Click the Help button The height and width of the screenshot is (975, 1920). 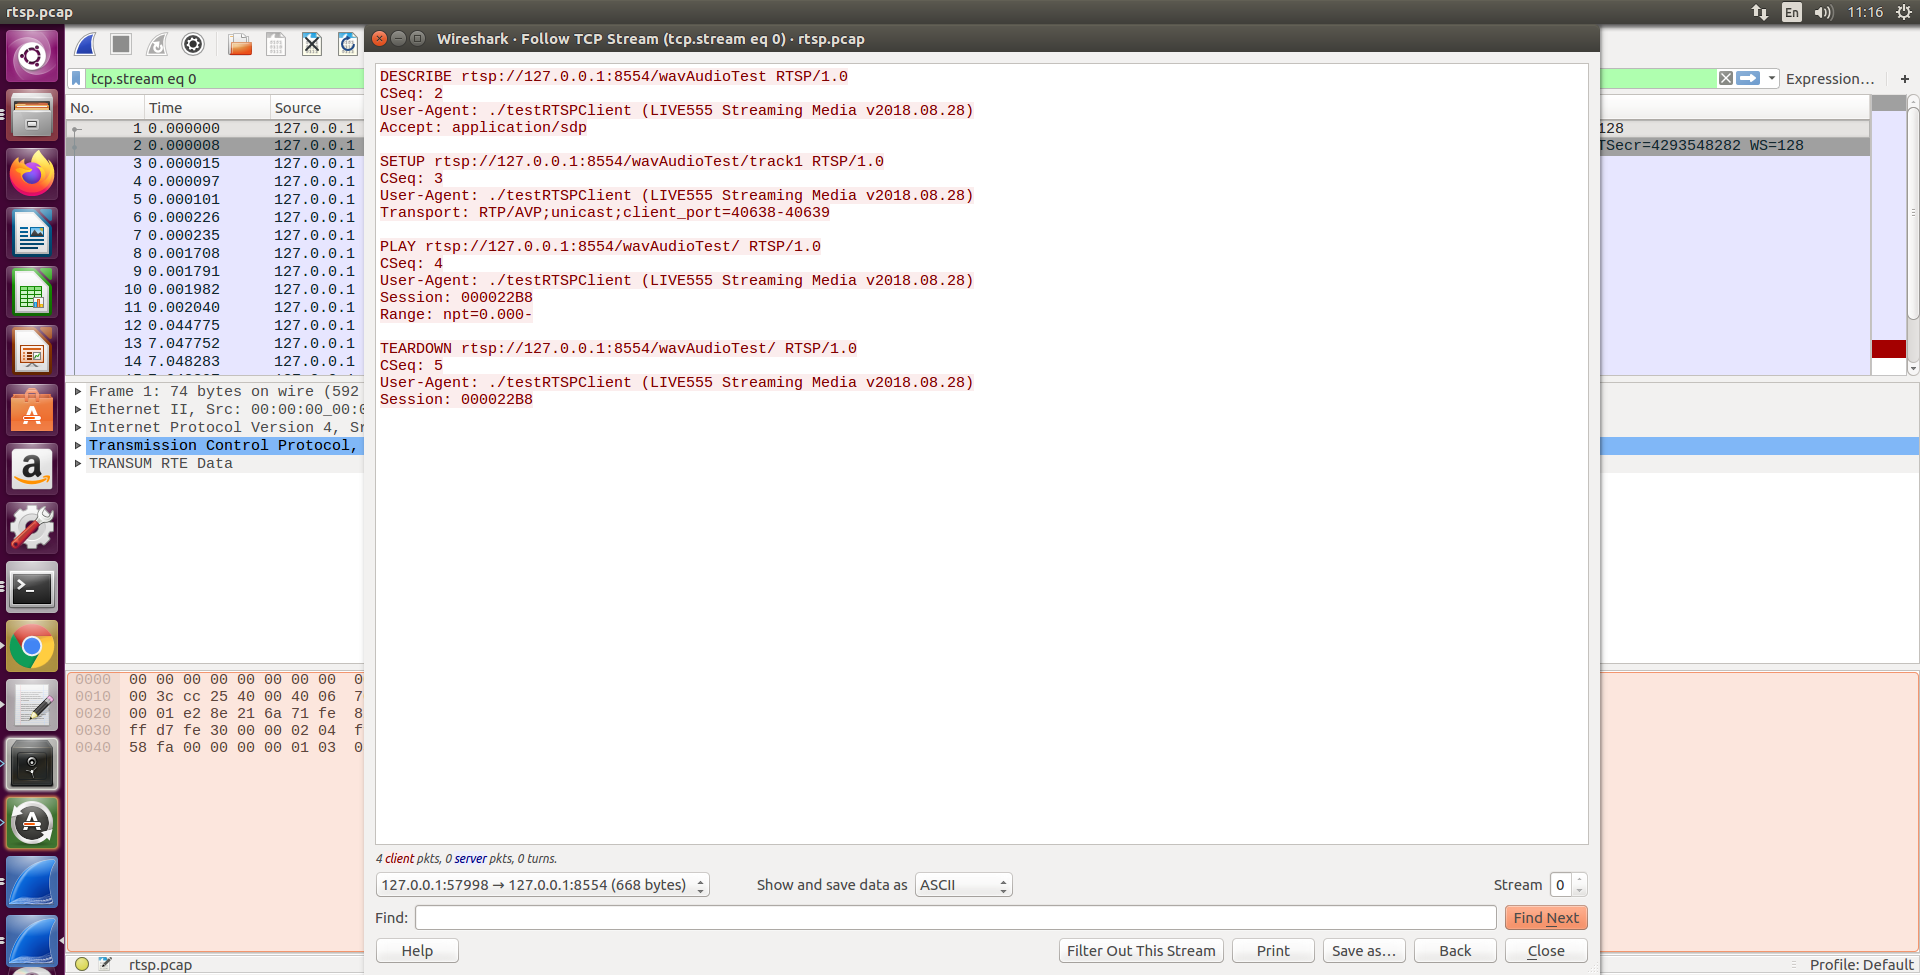click(417, 951)
